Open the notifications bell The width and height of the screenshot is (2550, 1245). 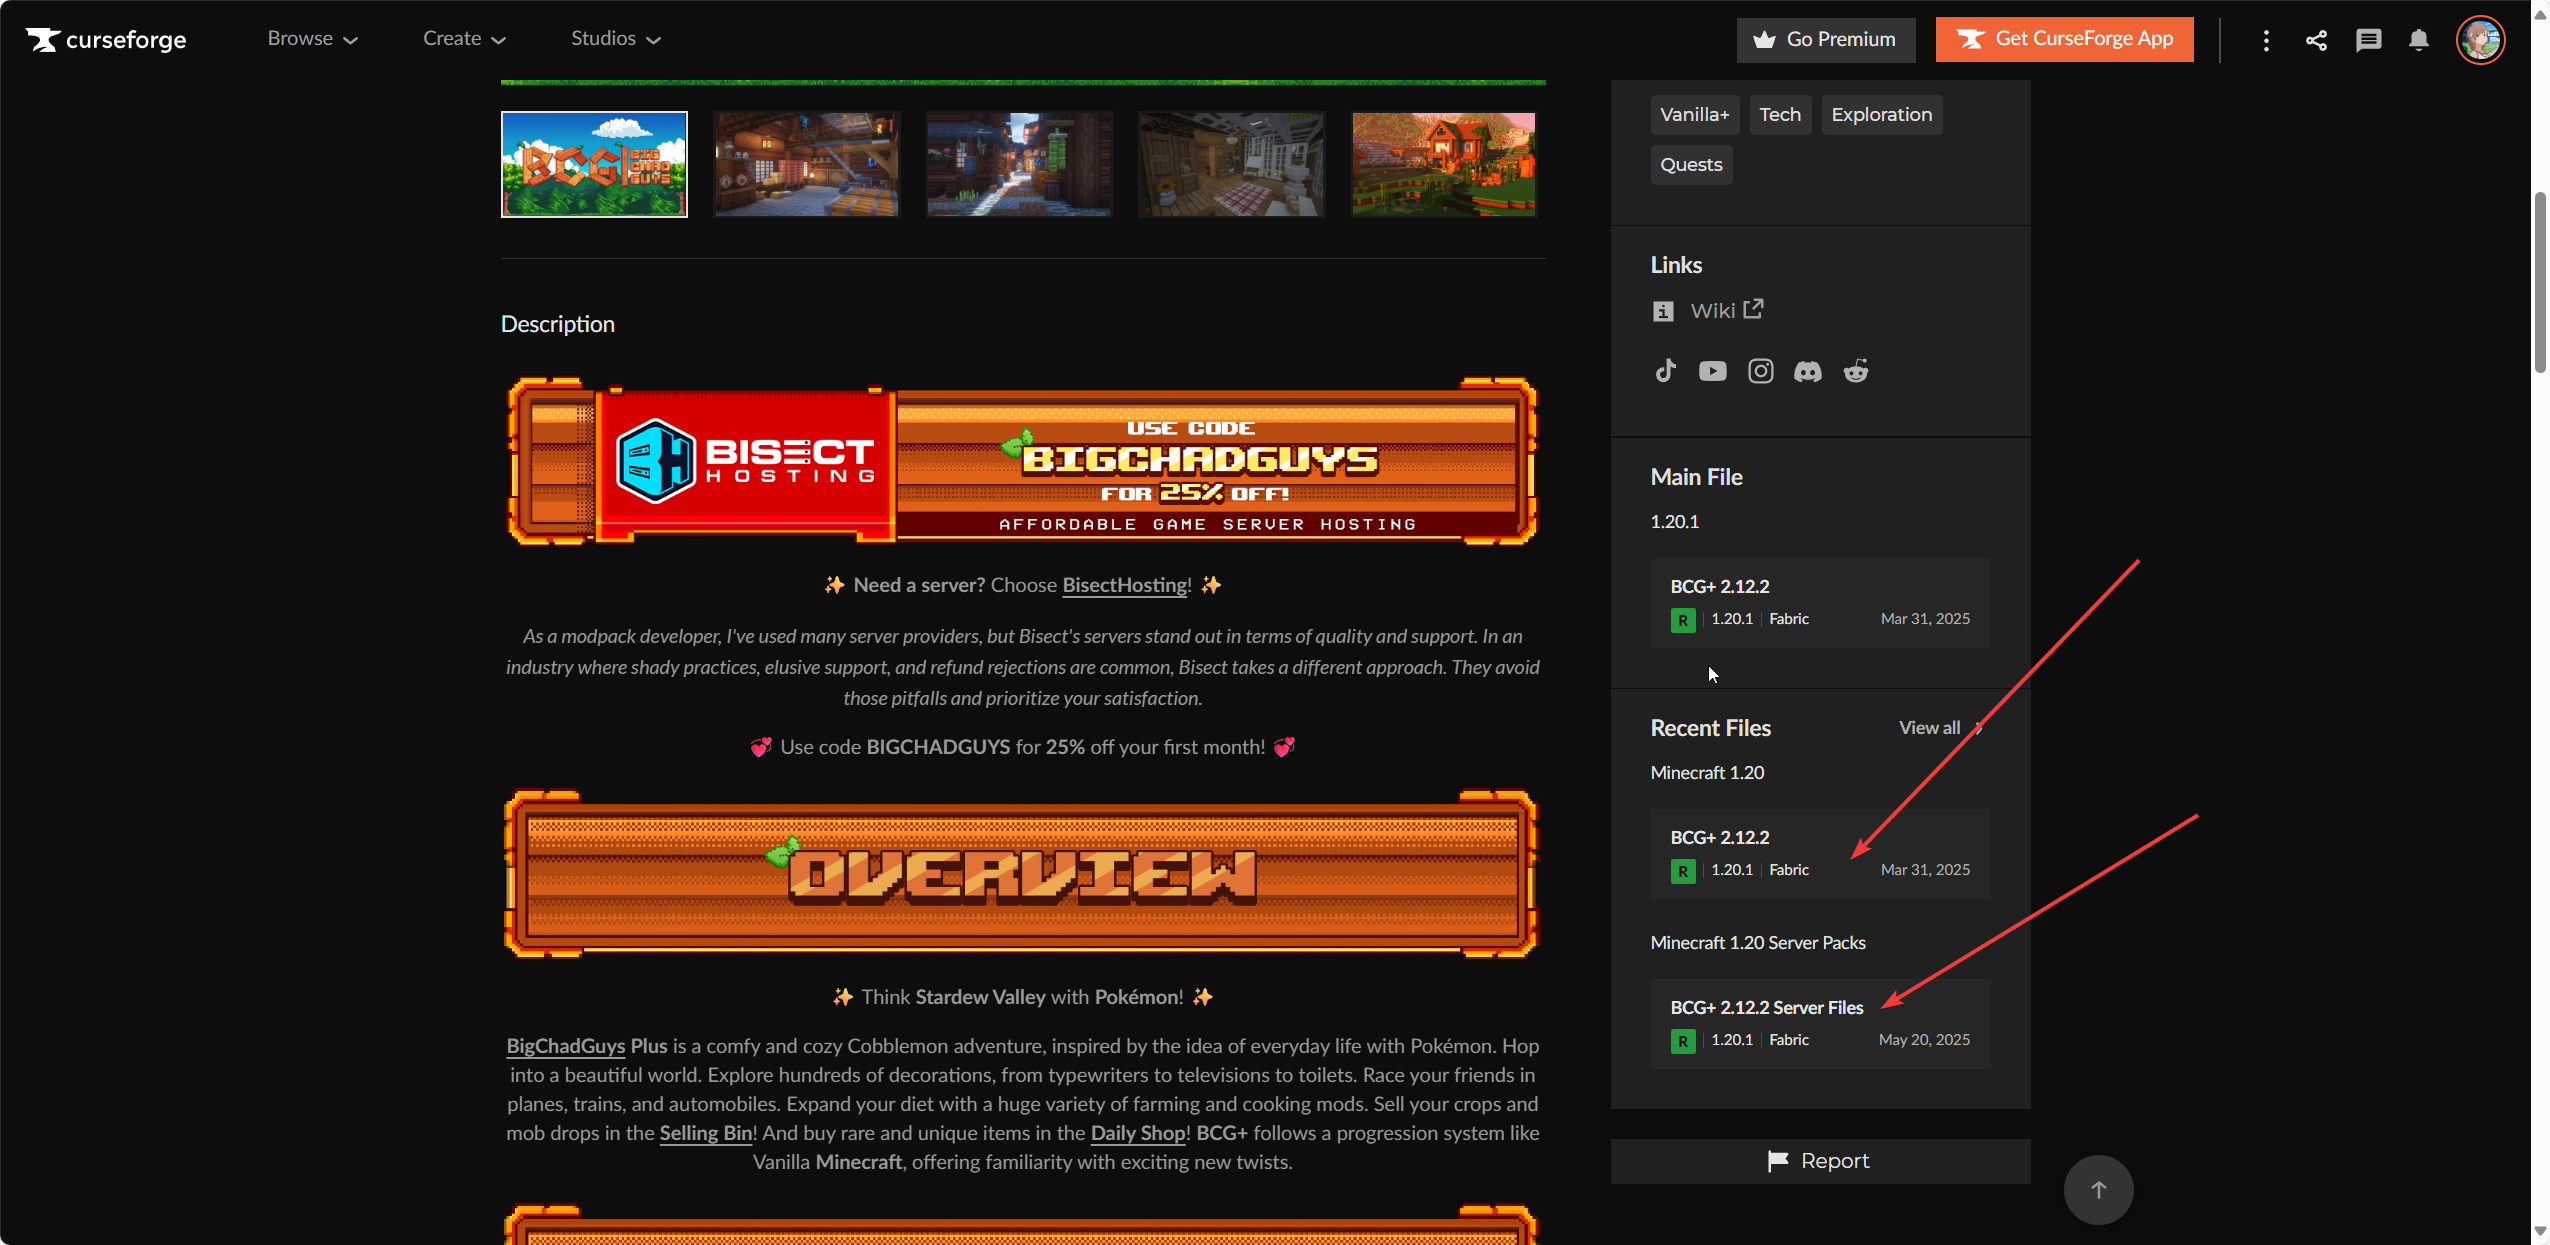point(2419,40)
